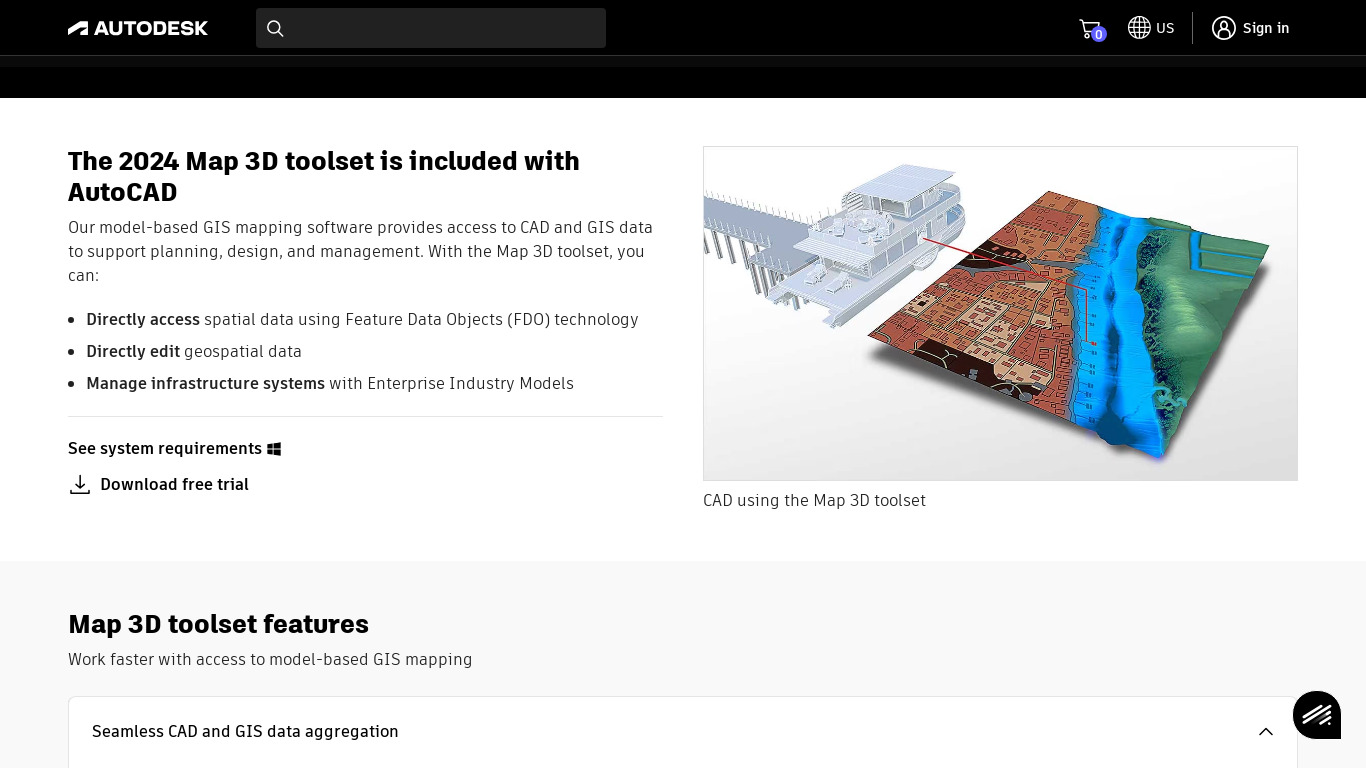Click the Sign in account icon
This screenshot has width=1366, height=768.
(x=1224, y=28)
